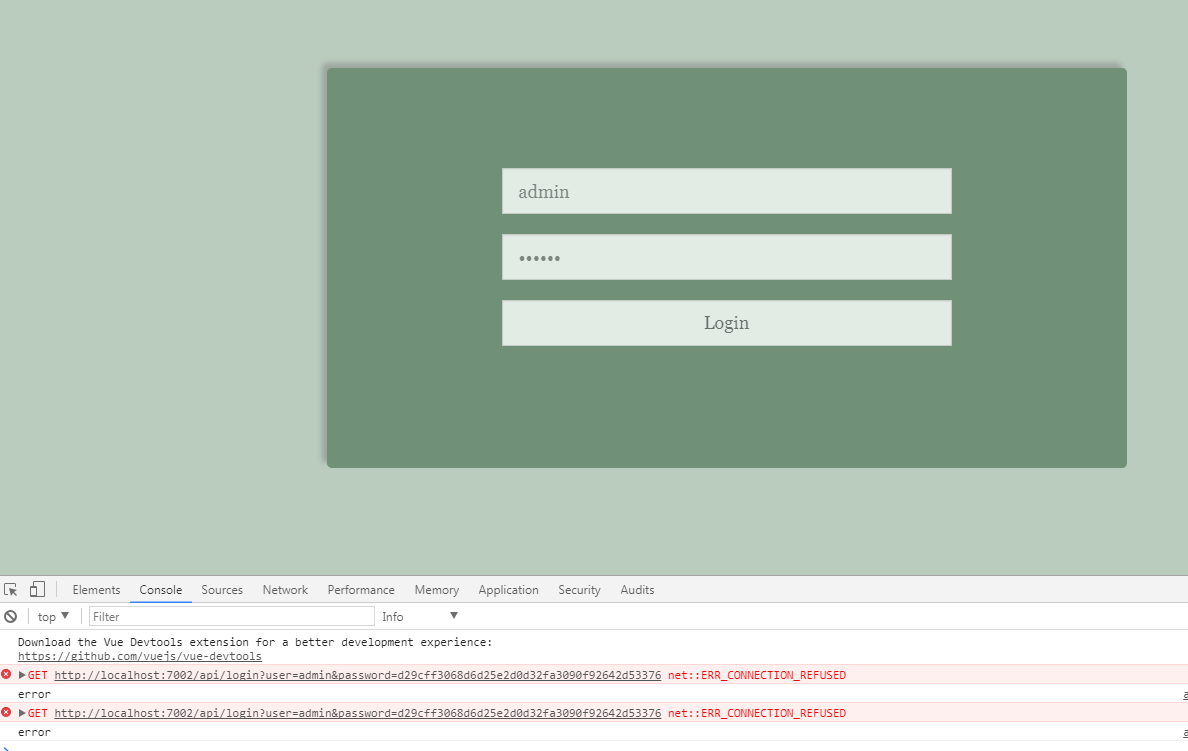Switch to the Memory tab

pyautogui.click(x=436, y=590)
